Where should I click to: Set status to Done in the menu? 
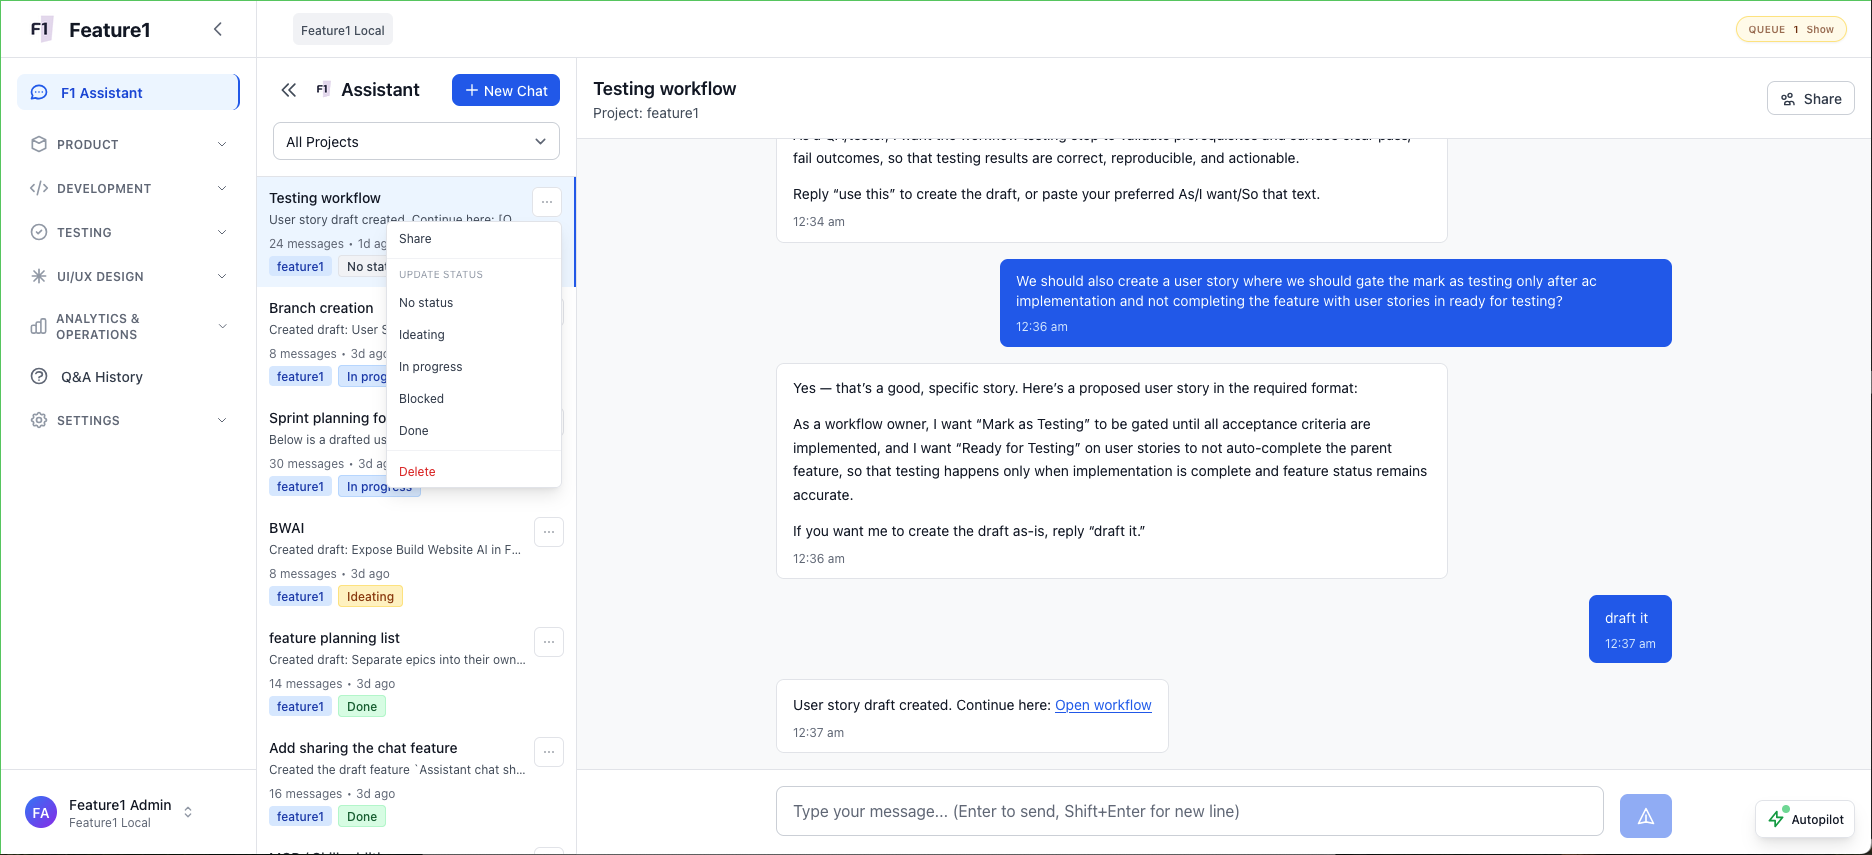(414, 430)
